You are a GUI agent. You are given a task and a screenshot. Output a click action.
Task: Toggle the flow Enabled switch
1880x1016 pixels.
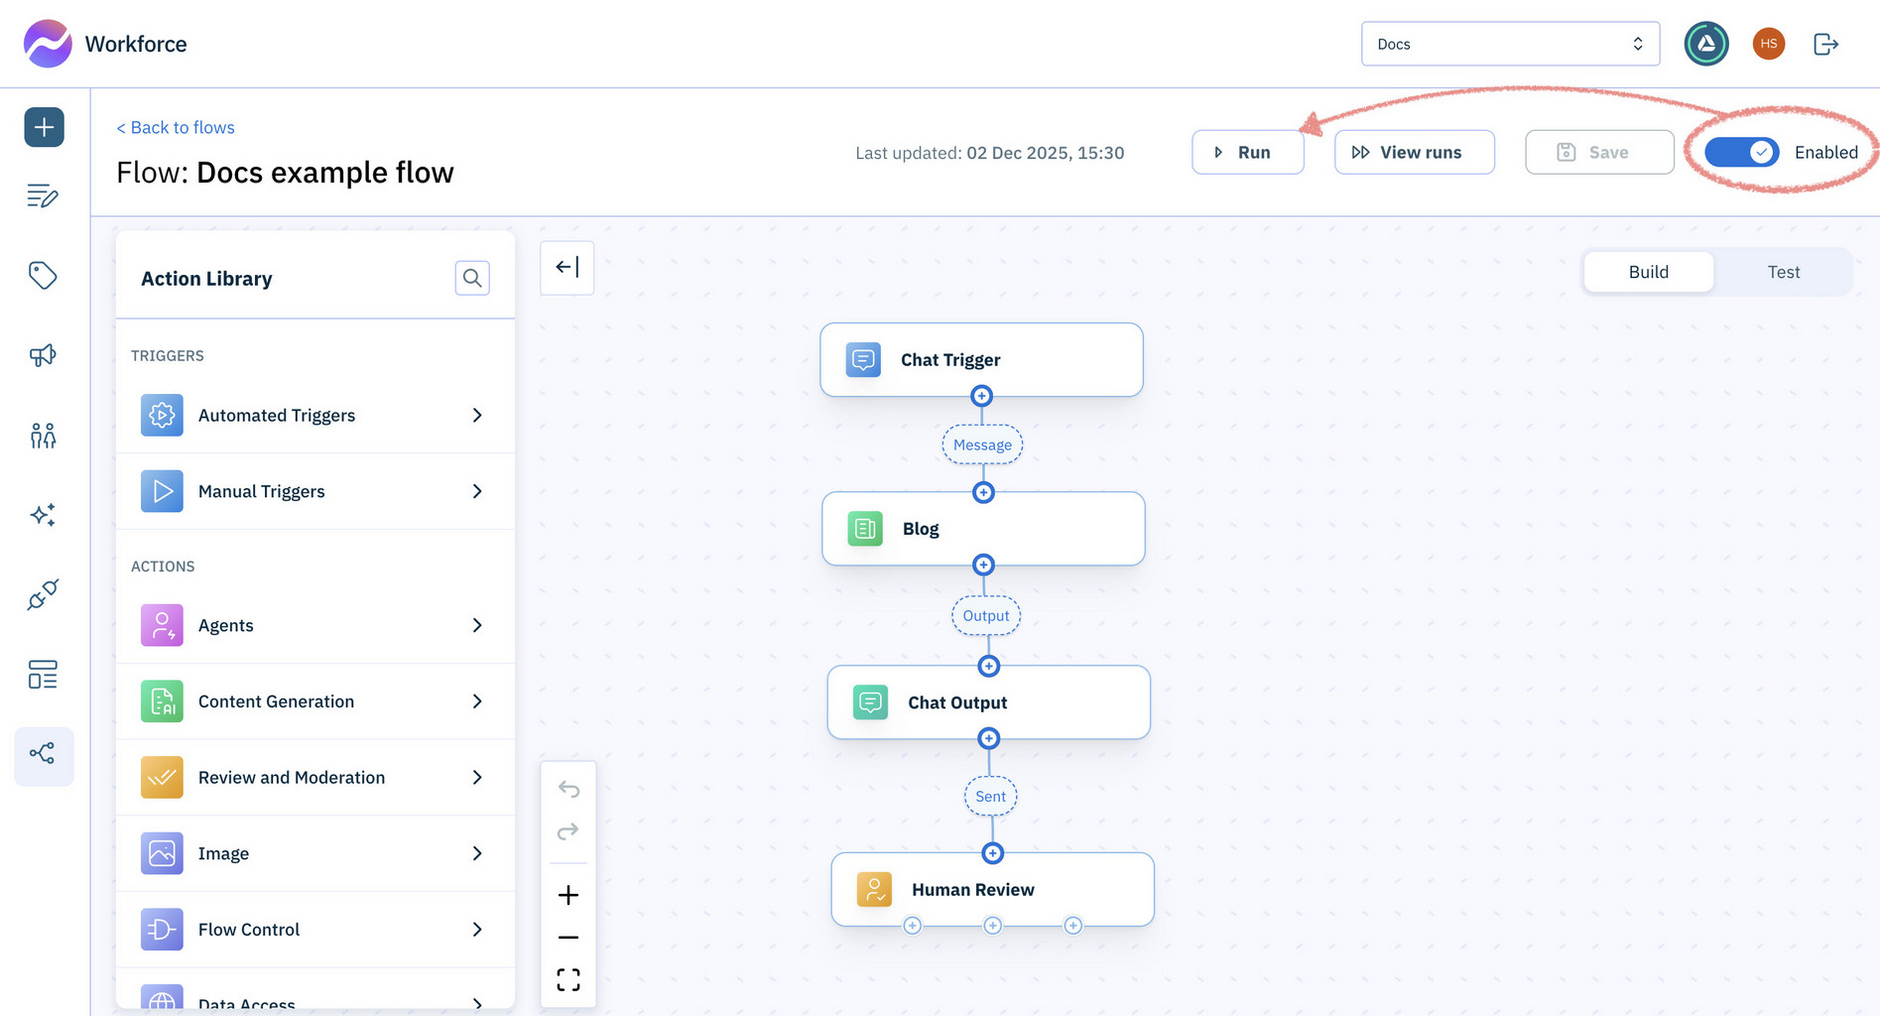tap(1742, 152)
